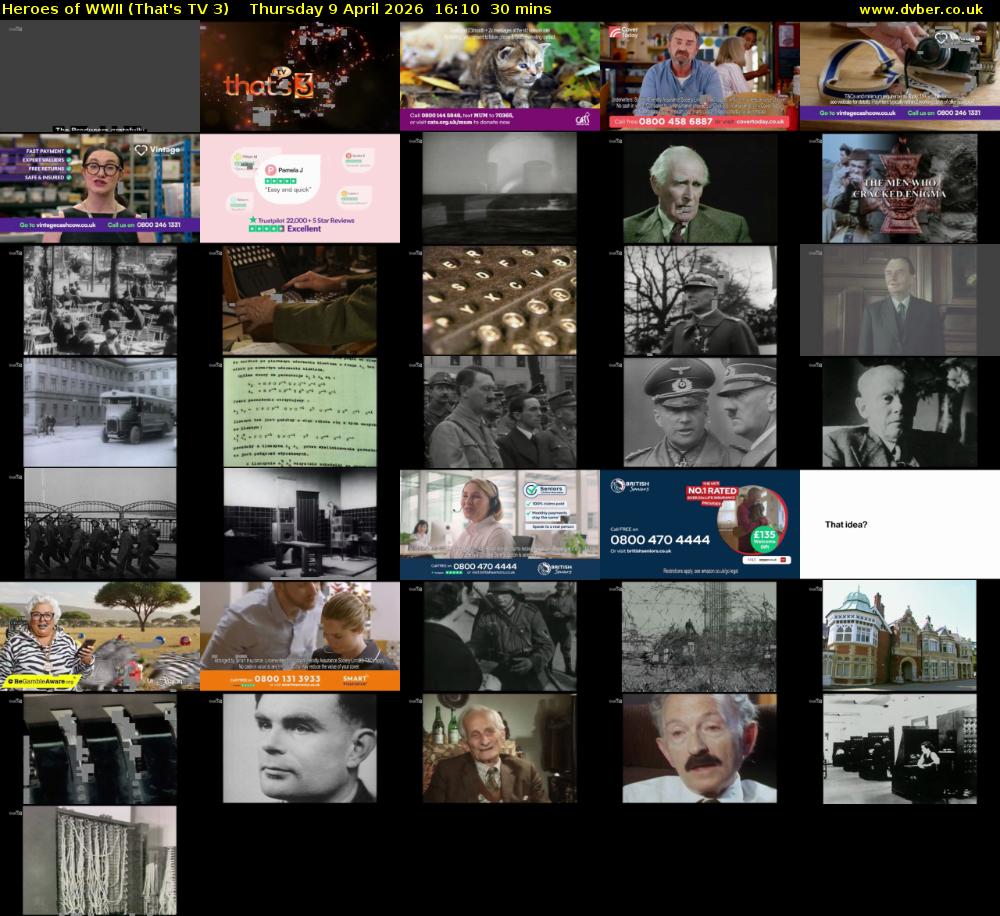Viewport: 1000px width, 916px height.
Task: Click the marching soldiers archive thumbnail
Action: tap(100, 523)
